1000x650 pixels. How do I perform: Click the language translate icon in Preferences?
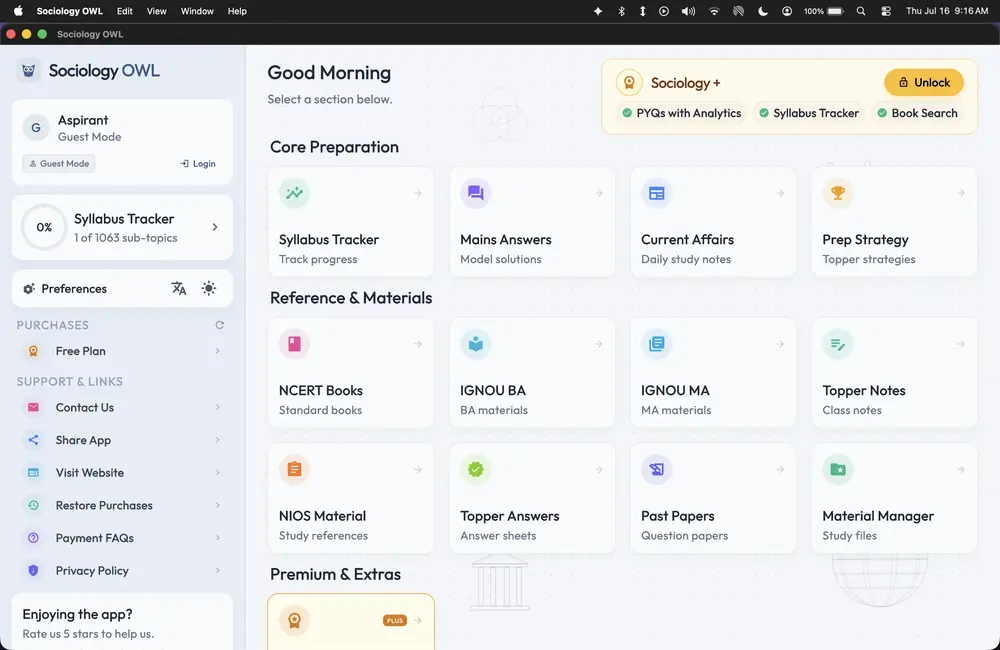click(179, 288)
